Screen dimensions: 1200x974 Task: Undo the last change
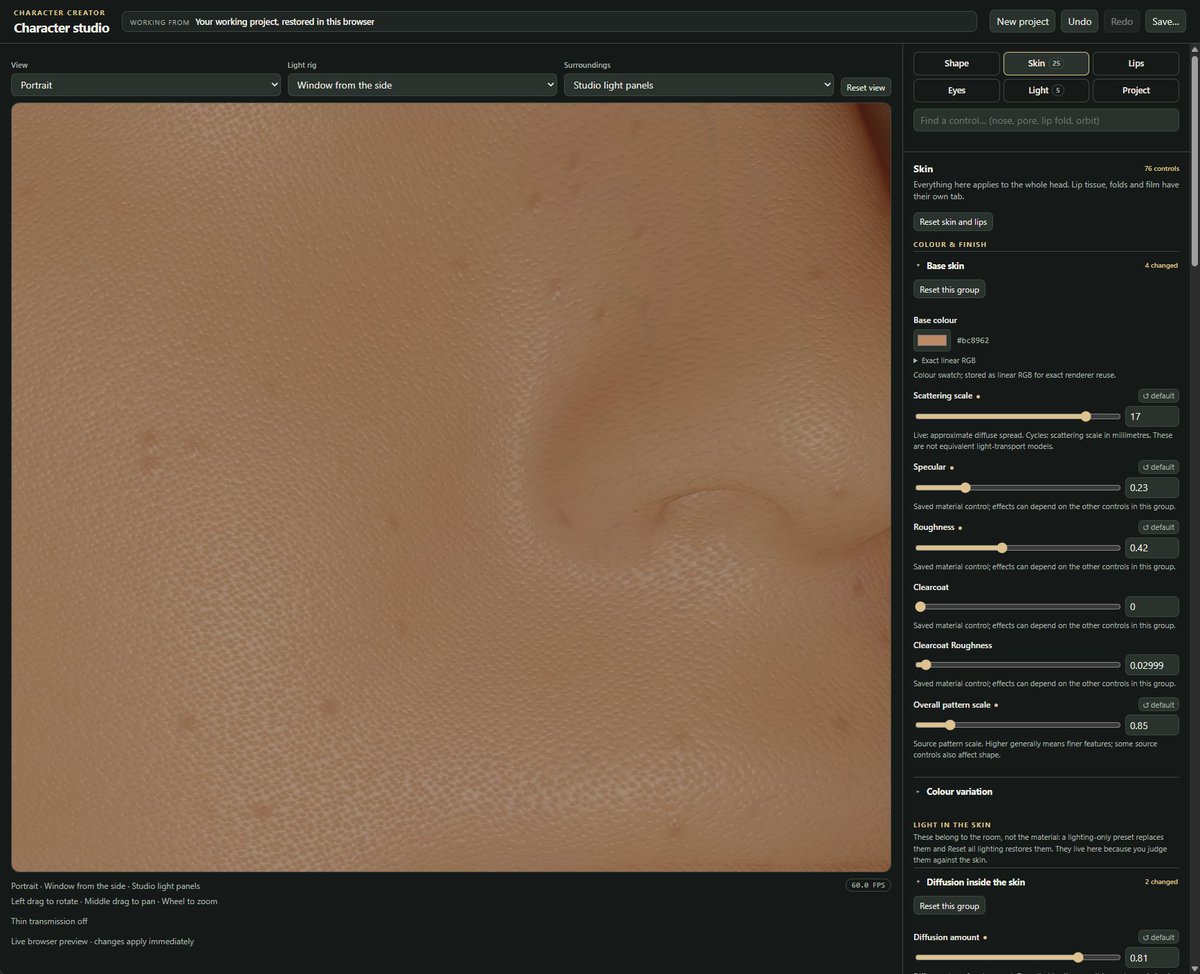pyautogui.click(x=1080, y=21)
